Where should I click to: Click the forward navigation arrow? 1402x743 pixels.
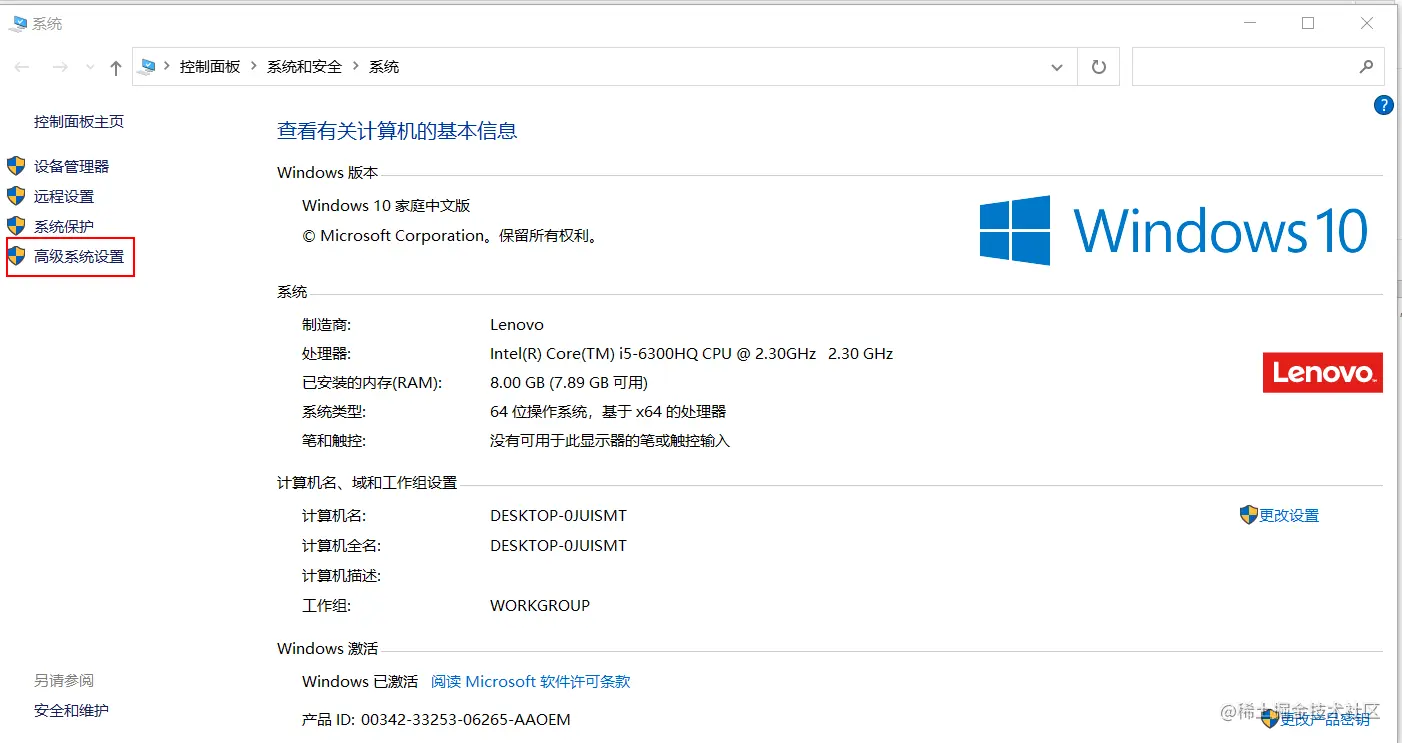click(60, 67)
